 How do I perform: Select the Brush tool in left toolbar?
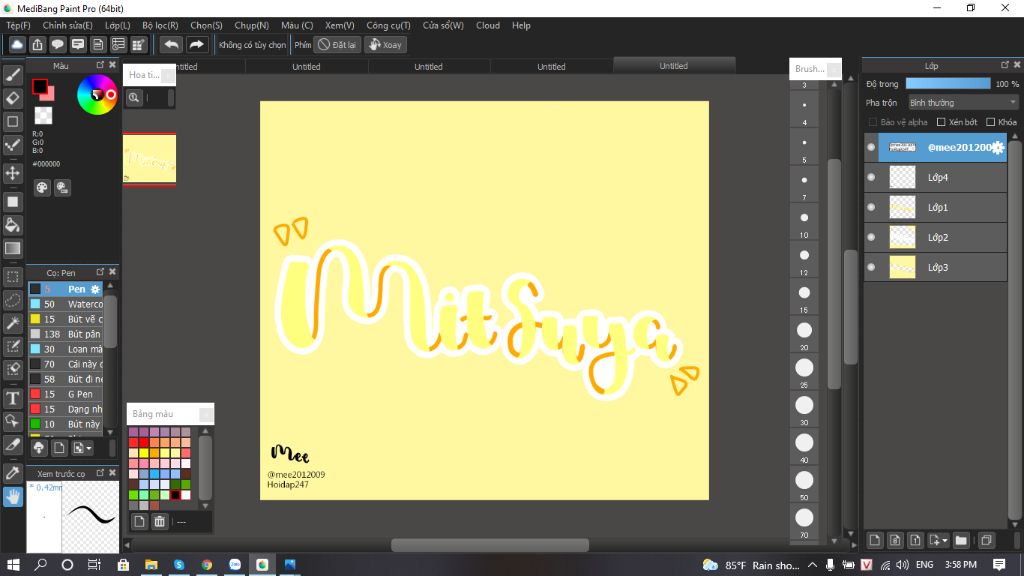pyautogui.click(x=12, y=75)
